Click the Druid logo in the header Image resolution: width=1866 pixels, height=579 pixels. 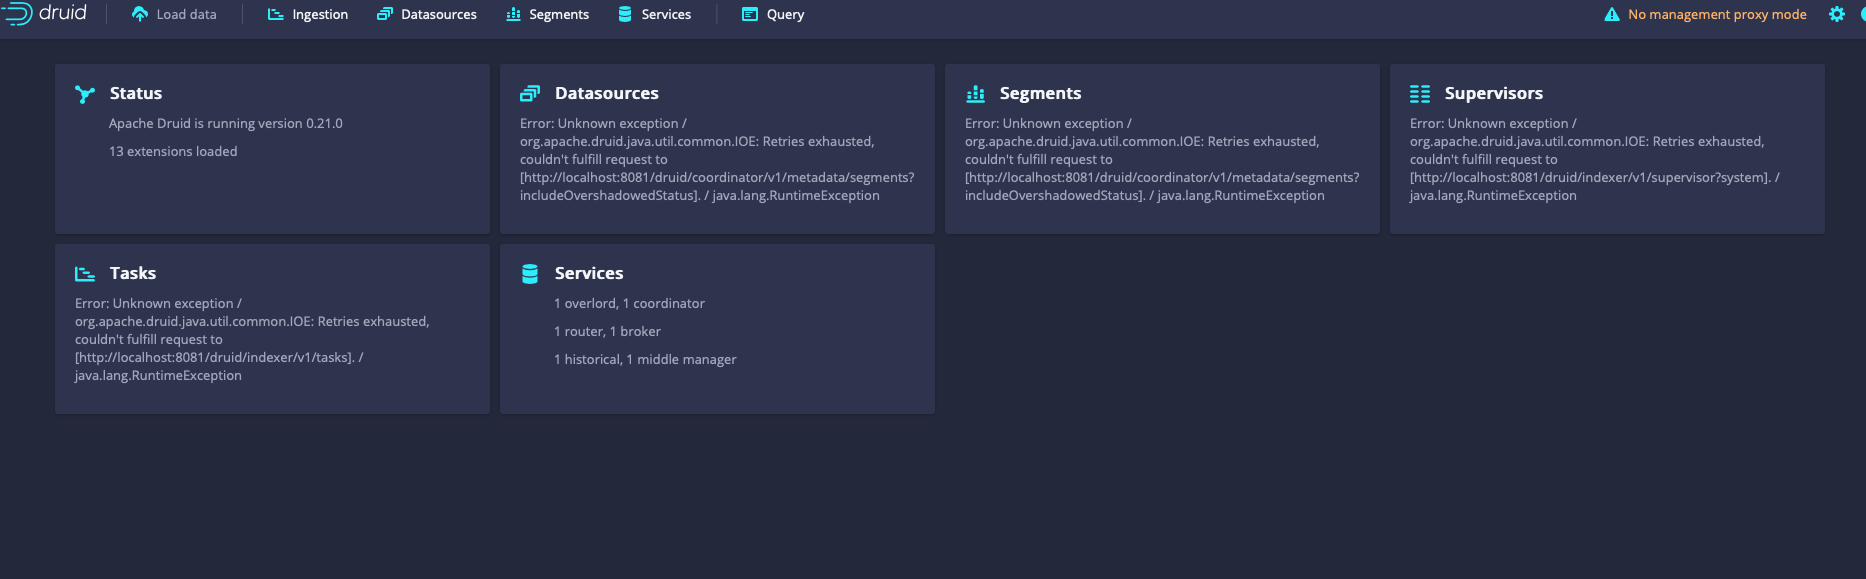(46, 14)
